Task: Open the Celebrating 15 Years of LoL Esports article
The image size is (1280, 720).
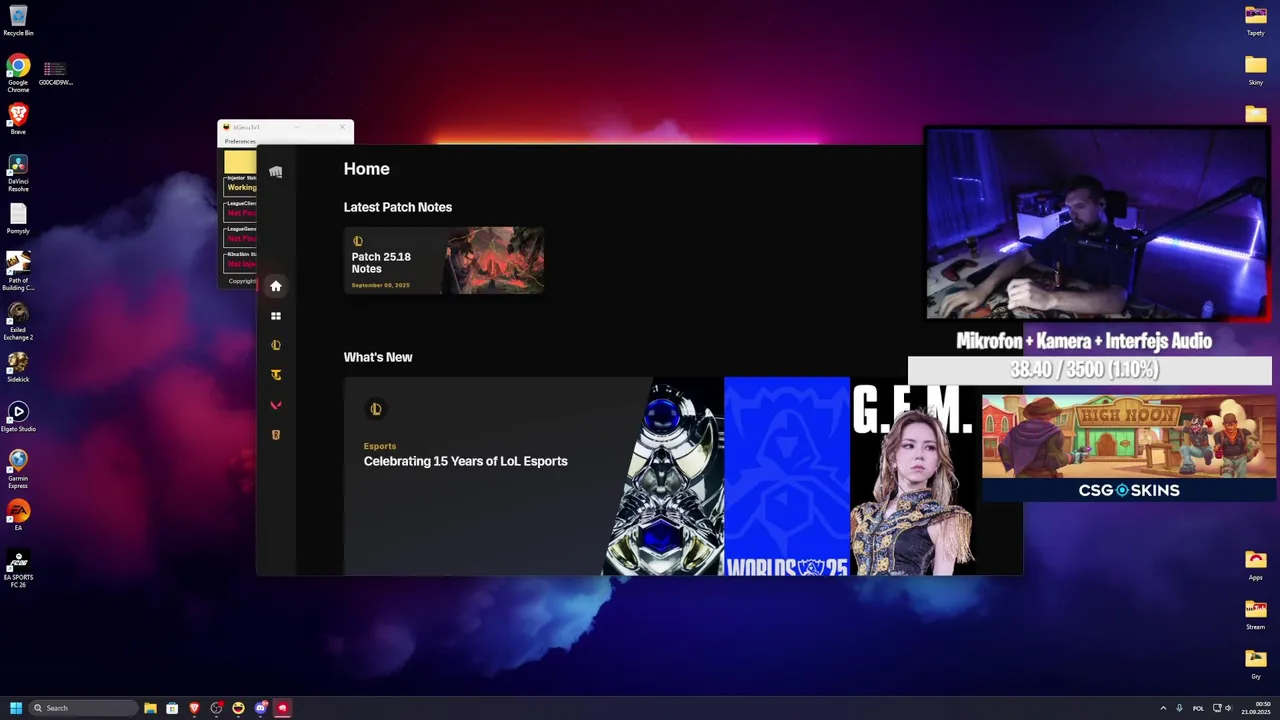Action: click(465, 461)
